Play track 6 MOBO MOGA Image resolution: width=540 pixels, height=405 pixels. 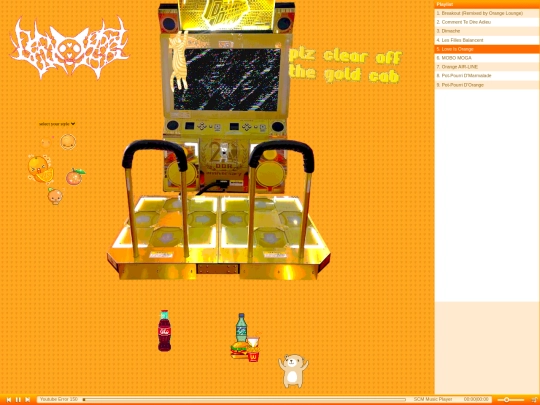click(487, 58)
